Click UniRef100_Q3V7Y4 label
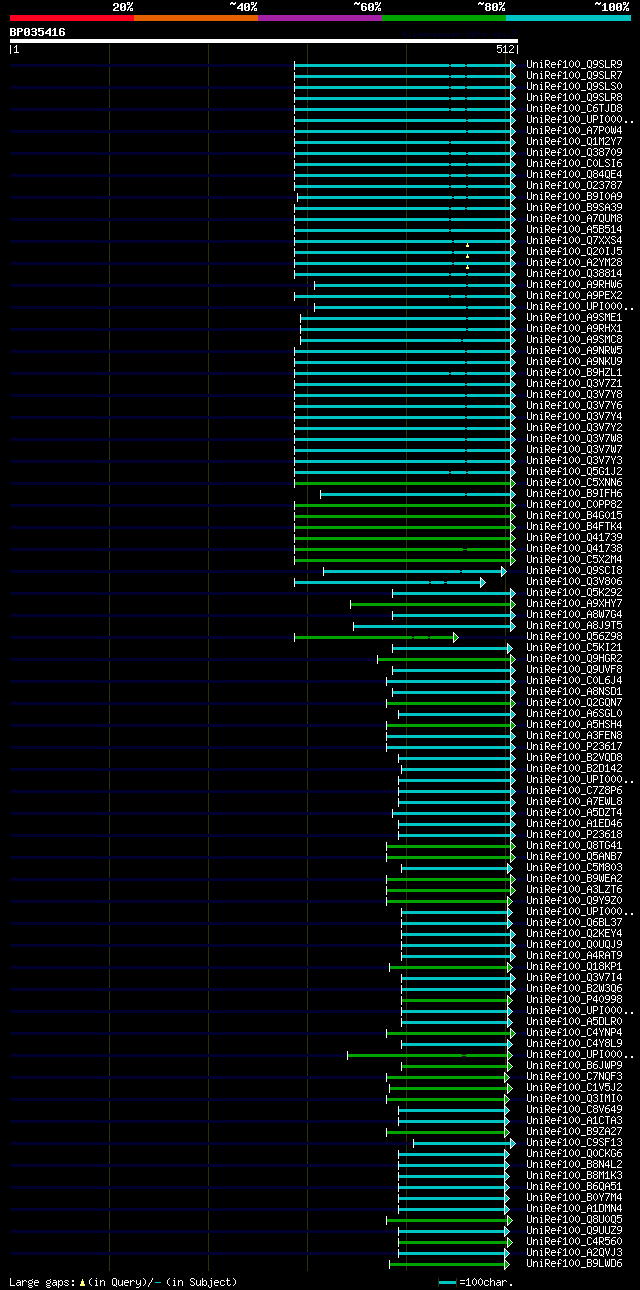The width and height of the screenshot is (640, 1290). [574, 416]
